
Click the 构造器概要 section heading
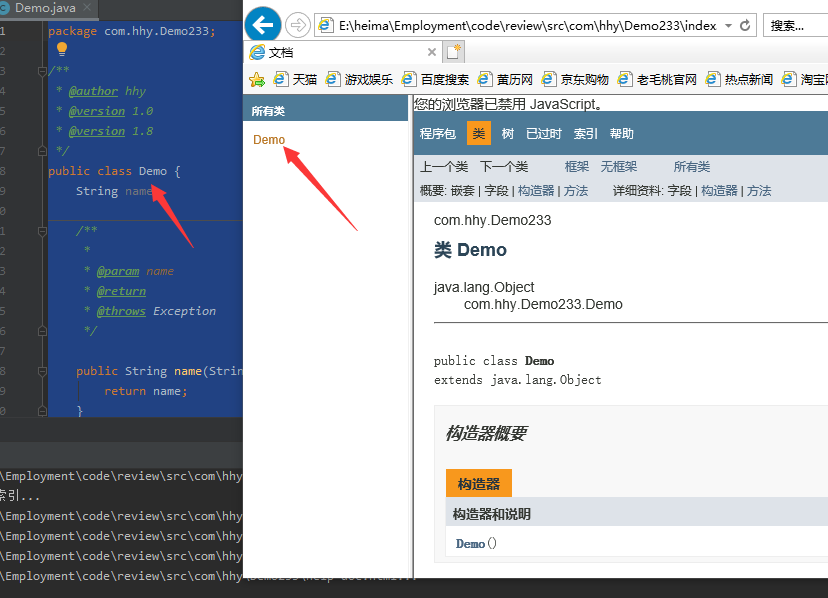click(486, 433)
